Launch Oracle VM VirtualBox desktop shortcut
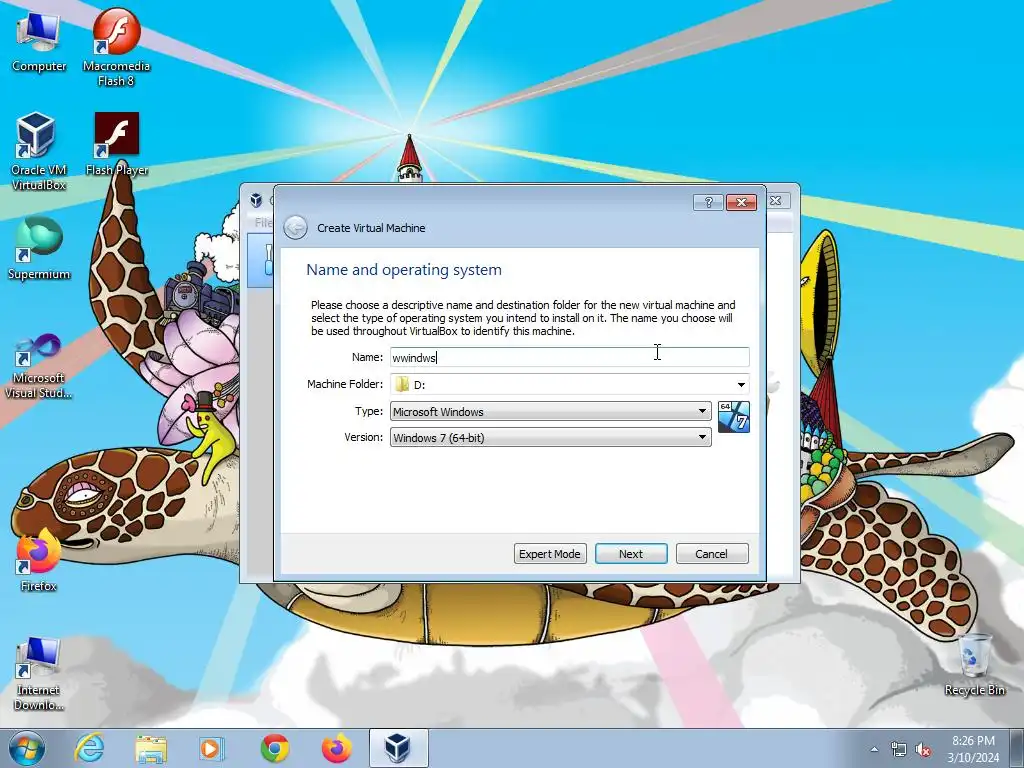The height and width of the screenshot is (768, 1024). (38, 152)
